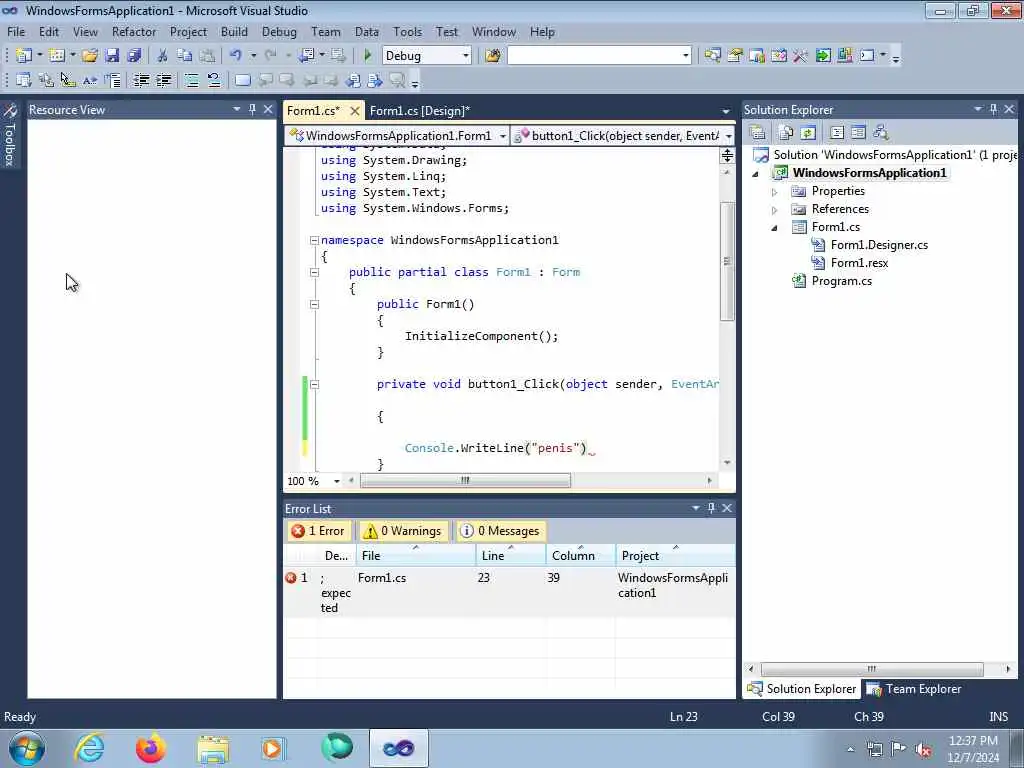Screen dimensions: 1024x768
Task: Click the Paste toolbar icon
Action: [207, 56]
